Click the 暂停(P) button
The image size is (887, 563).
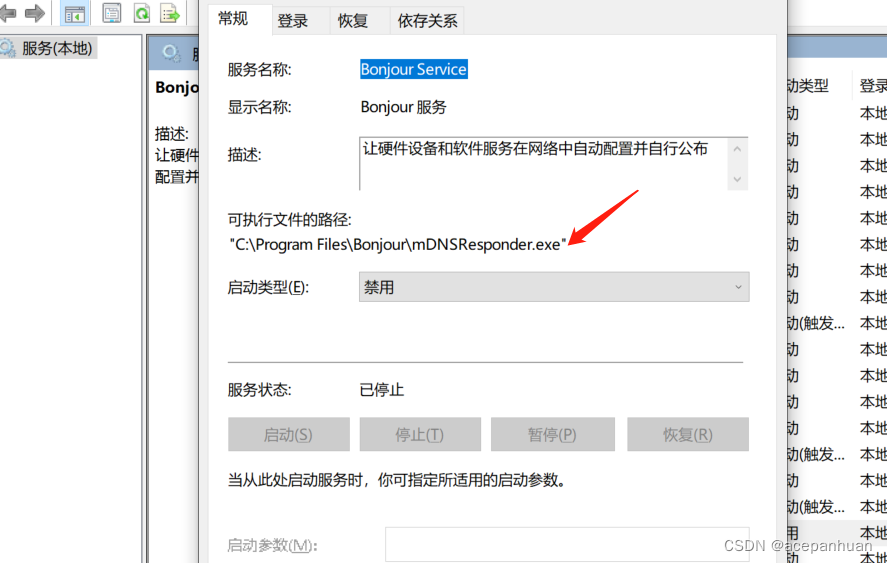point(553,435)
